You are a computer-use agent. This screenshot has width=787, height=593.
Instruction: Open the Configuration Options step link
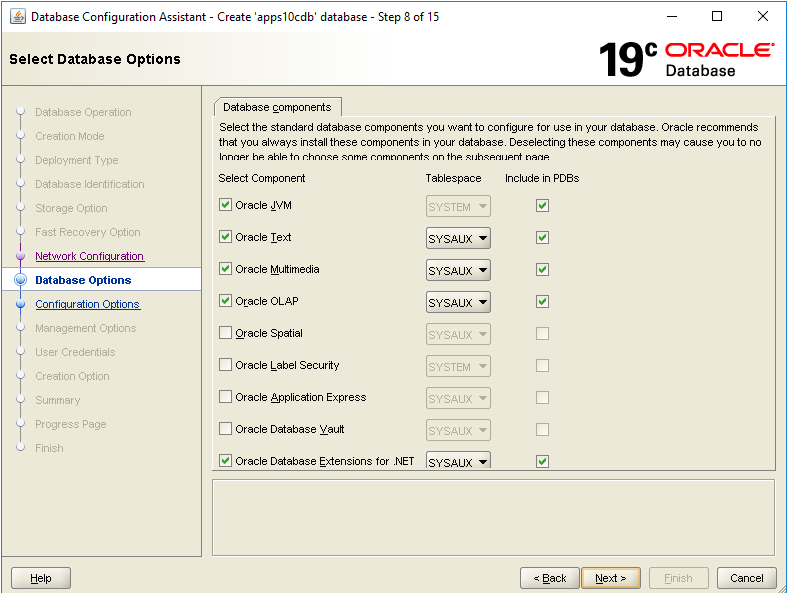pos(88,304)
